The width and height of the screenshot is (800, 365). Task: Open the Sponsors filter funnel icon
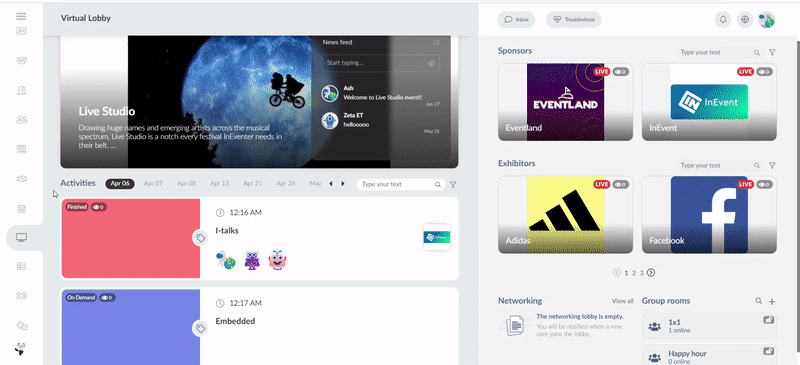click(x=772, y=53)
